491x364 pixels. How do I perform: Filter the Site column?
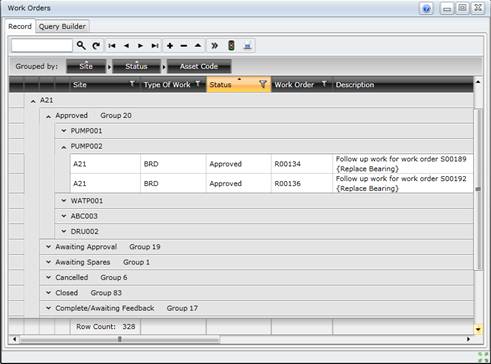tap(132, 84)
